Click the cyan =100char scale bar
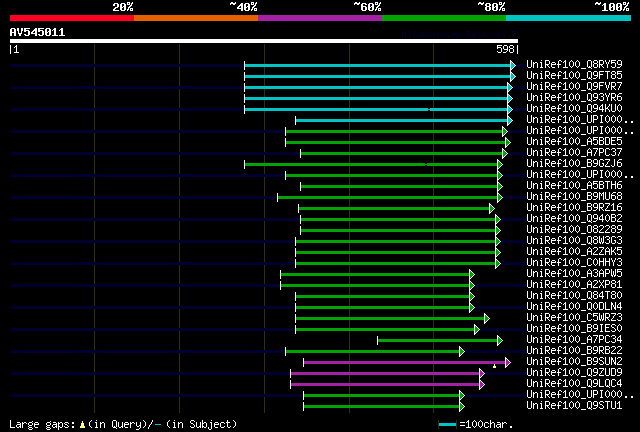 (447, 425)
